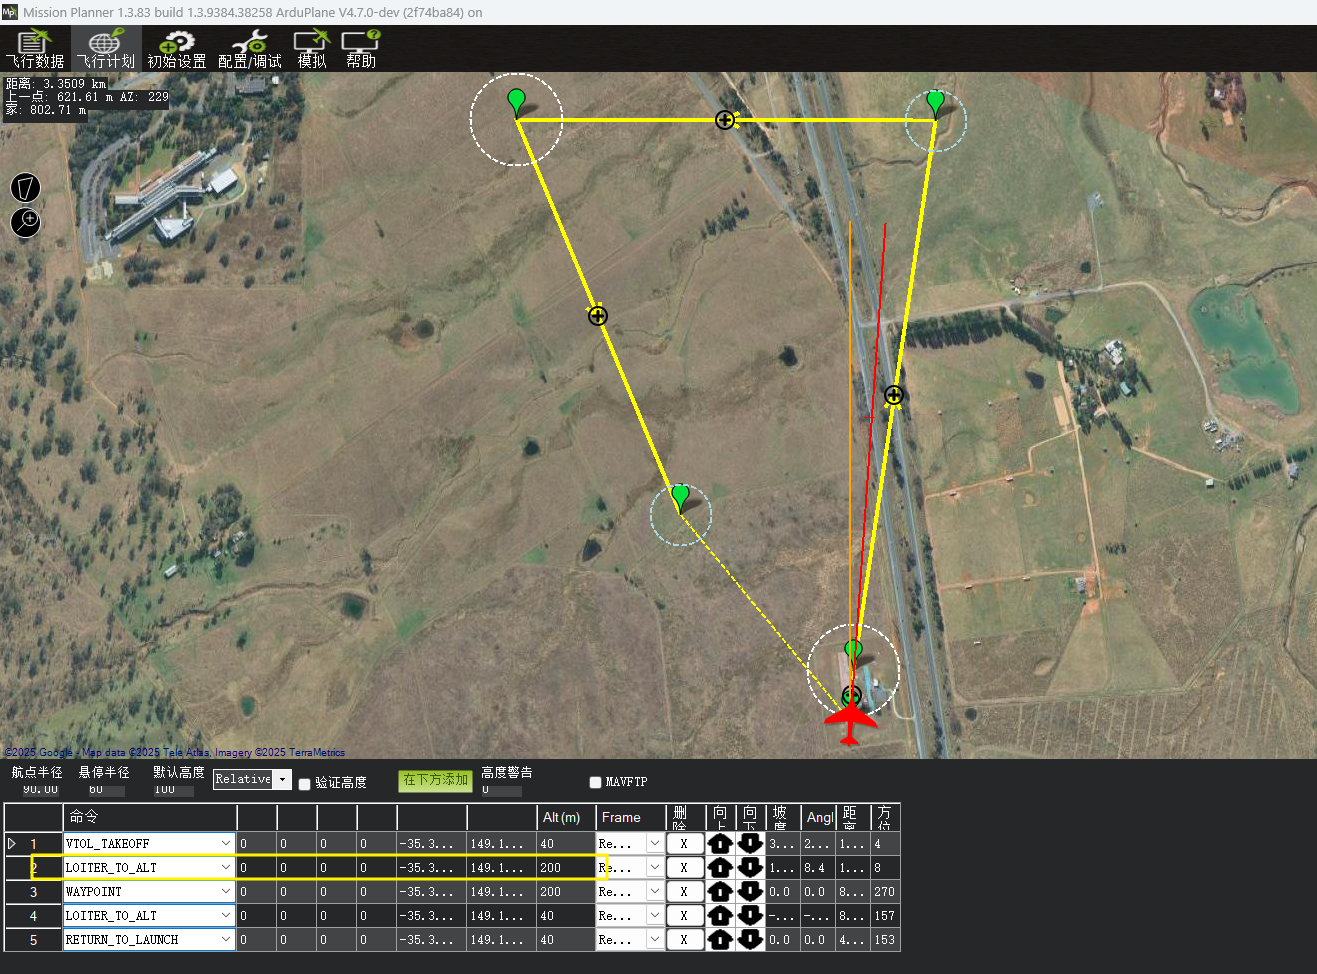1317x974 pixels.
Task: Open Frame dropdown for WAYPOINT row
Action: [x=654, y=892]
